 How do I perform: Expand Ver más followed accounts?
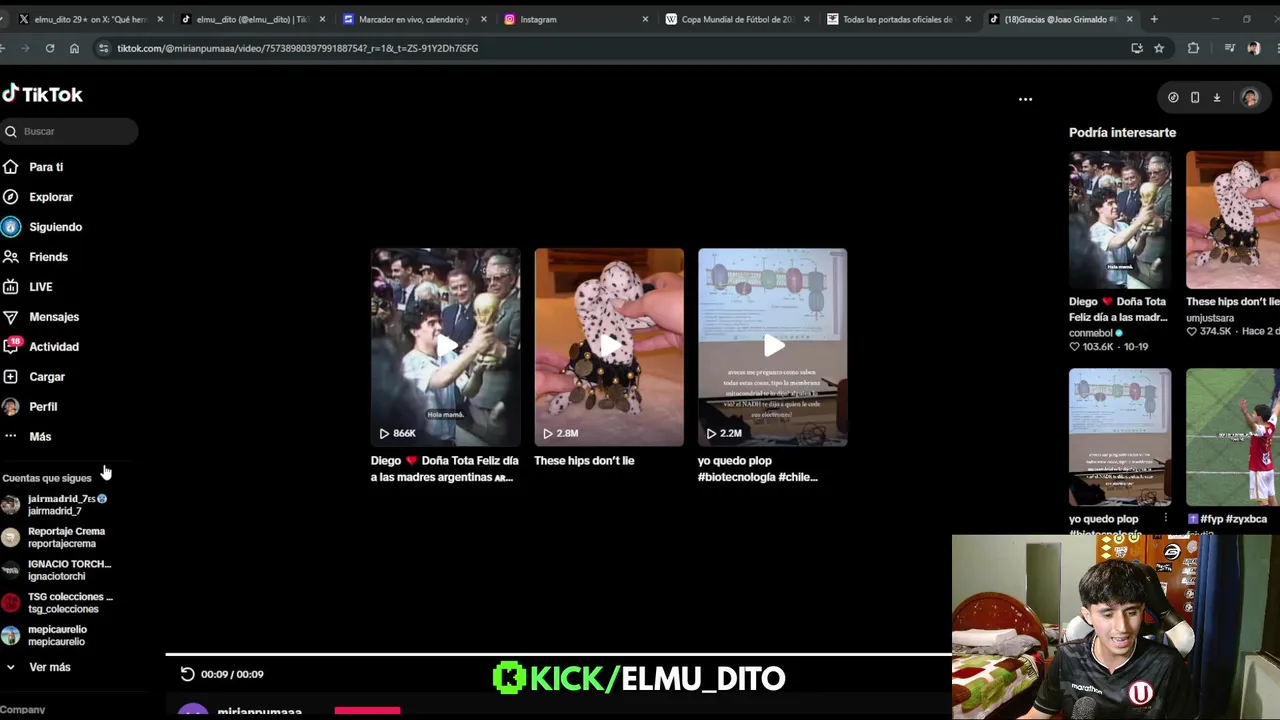[x=49, y=667]
